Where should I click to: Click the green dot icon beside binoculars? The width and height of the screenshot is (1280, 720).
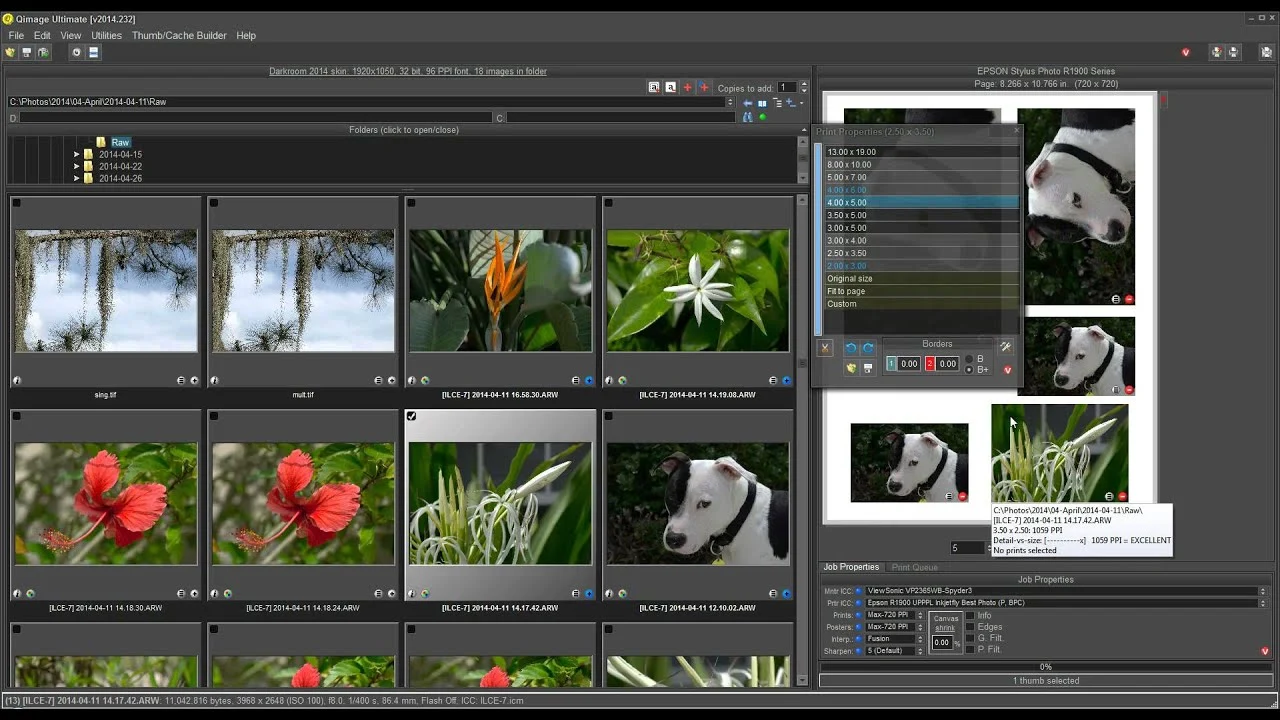(x=762, y=118)
